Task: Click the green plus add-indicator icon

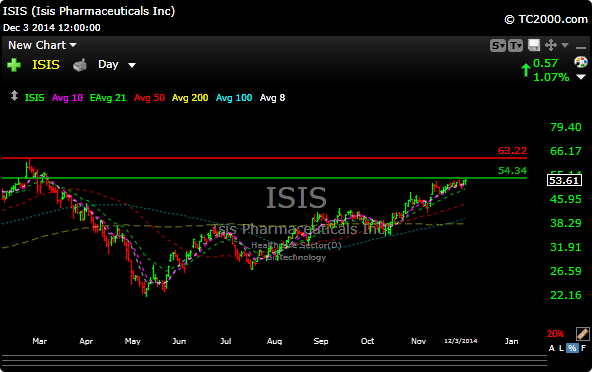Action: pyautogui.click(x=14, y=65)
